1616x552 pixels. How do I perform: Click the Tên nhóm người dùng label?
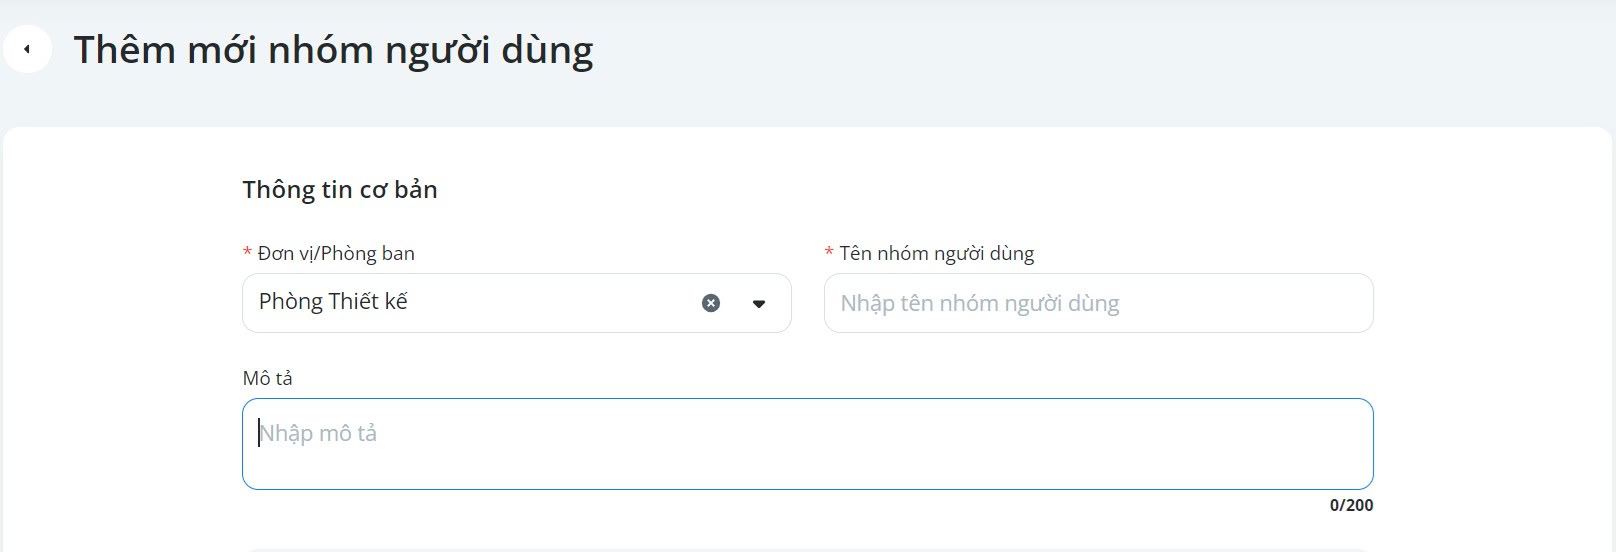coord(937,253)
